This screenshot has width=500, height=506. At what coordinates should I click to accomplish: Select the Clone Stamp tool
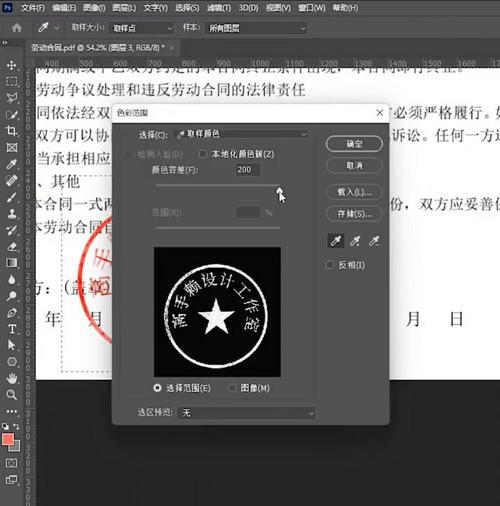click(12, 213)
